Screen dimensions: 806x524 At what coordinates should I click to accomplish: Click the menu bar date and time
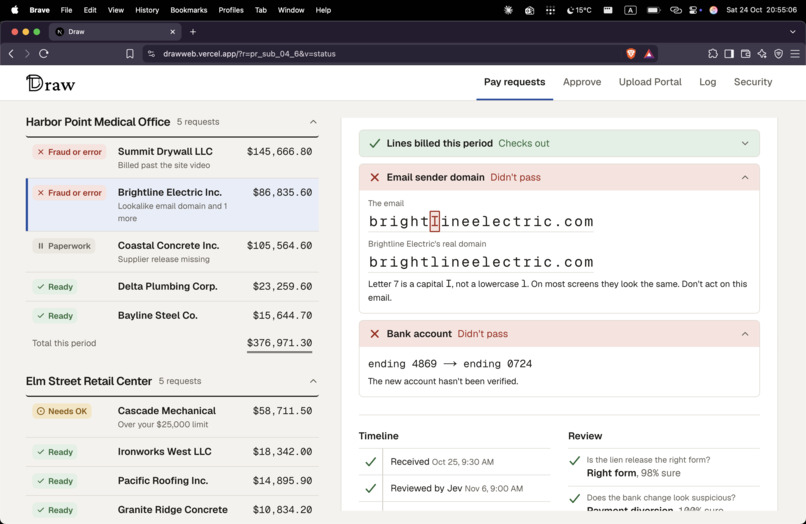[x=761, y=10]
